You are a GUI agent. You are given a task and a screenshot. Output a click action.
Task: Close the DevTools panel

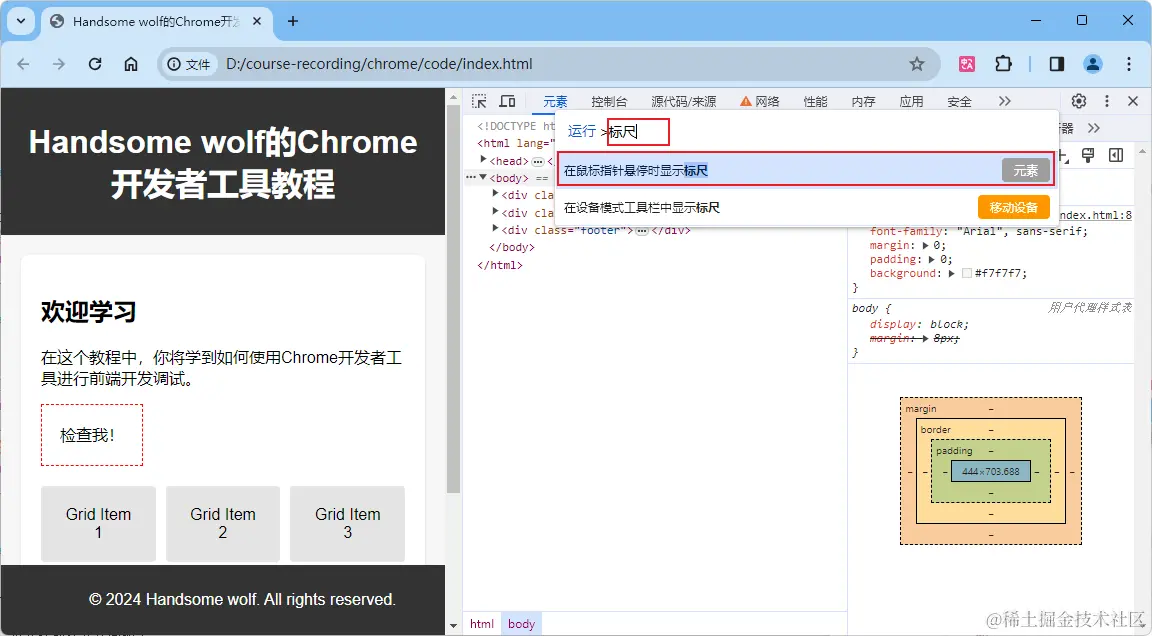coord(1133,101)
